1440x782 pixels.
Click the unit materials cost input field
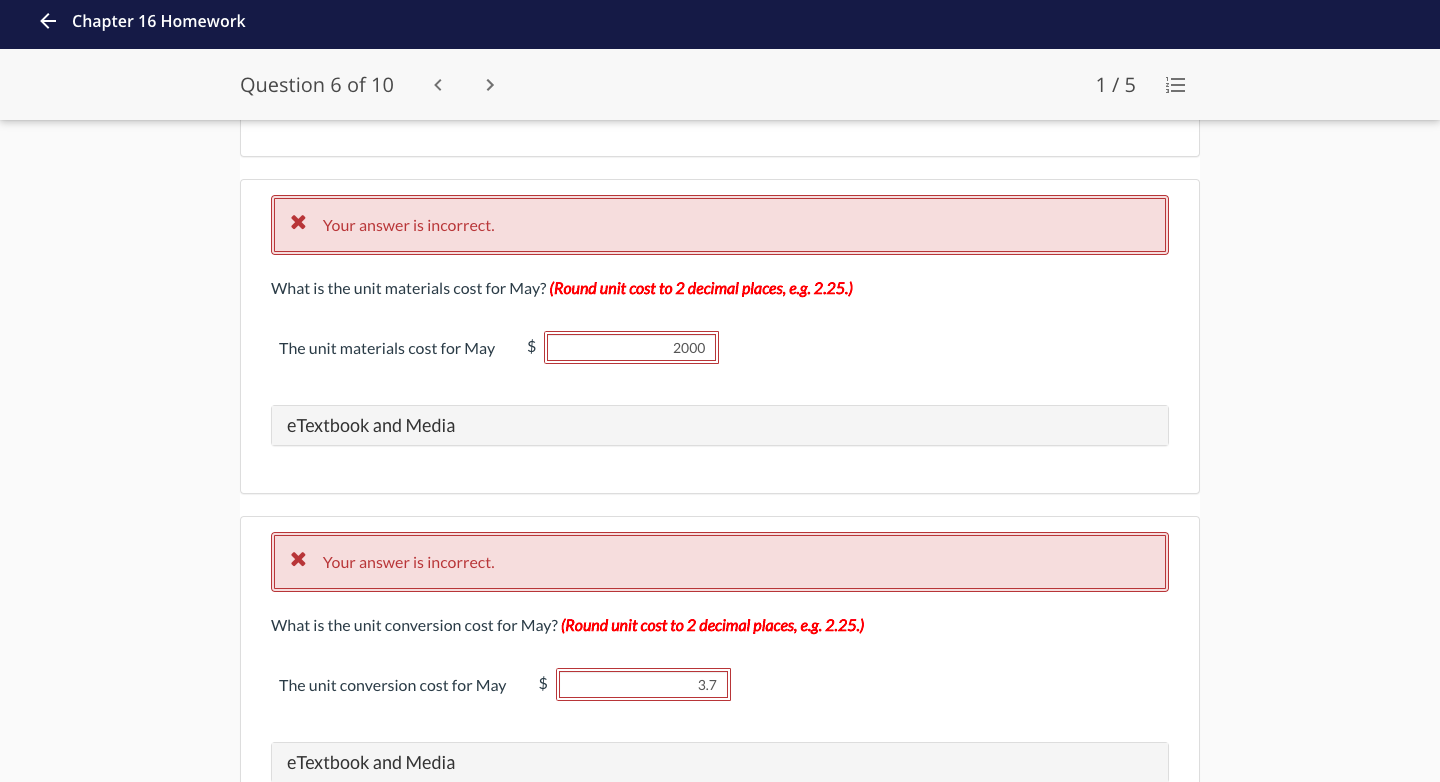[631, 348]
